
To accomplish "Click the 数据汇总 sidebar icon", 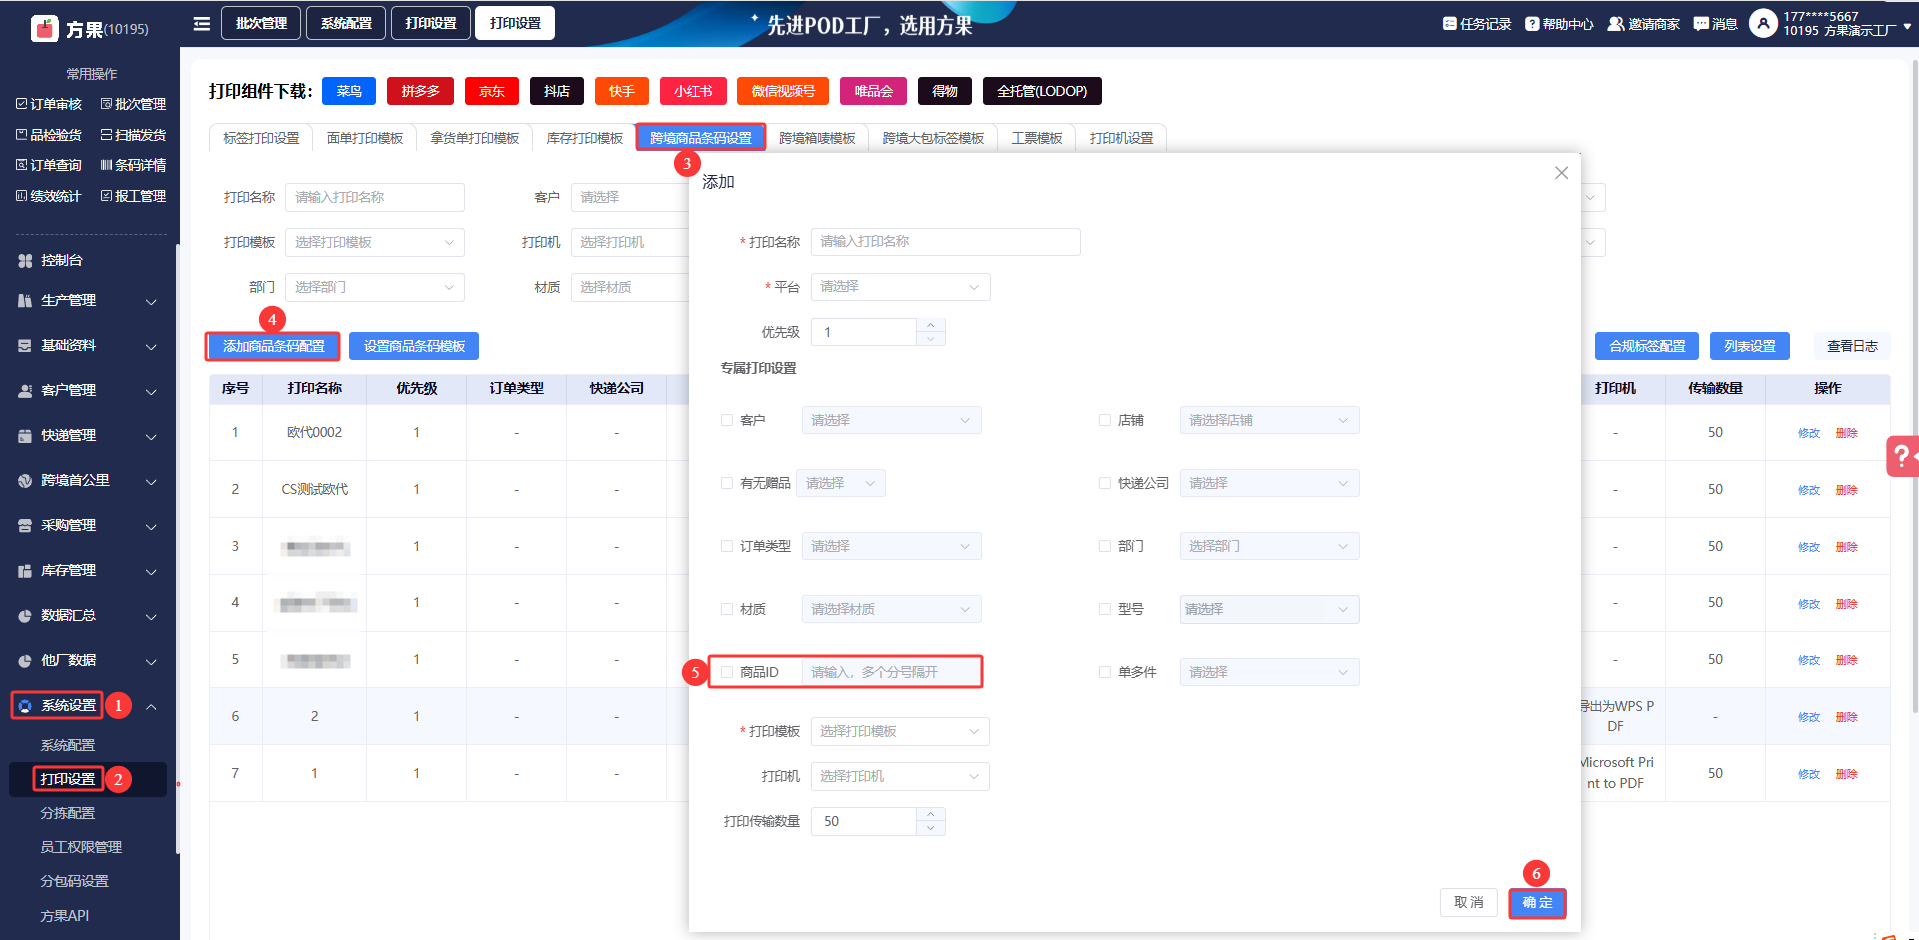I will 25,615.
